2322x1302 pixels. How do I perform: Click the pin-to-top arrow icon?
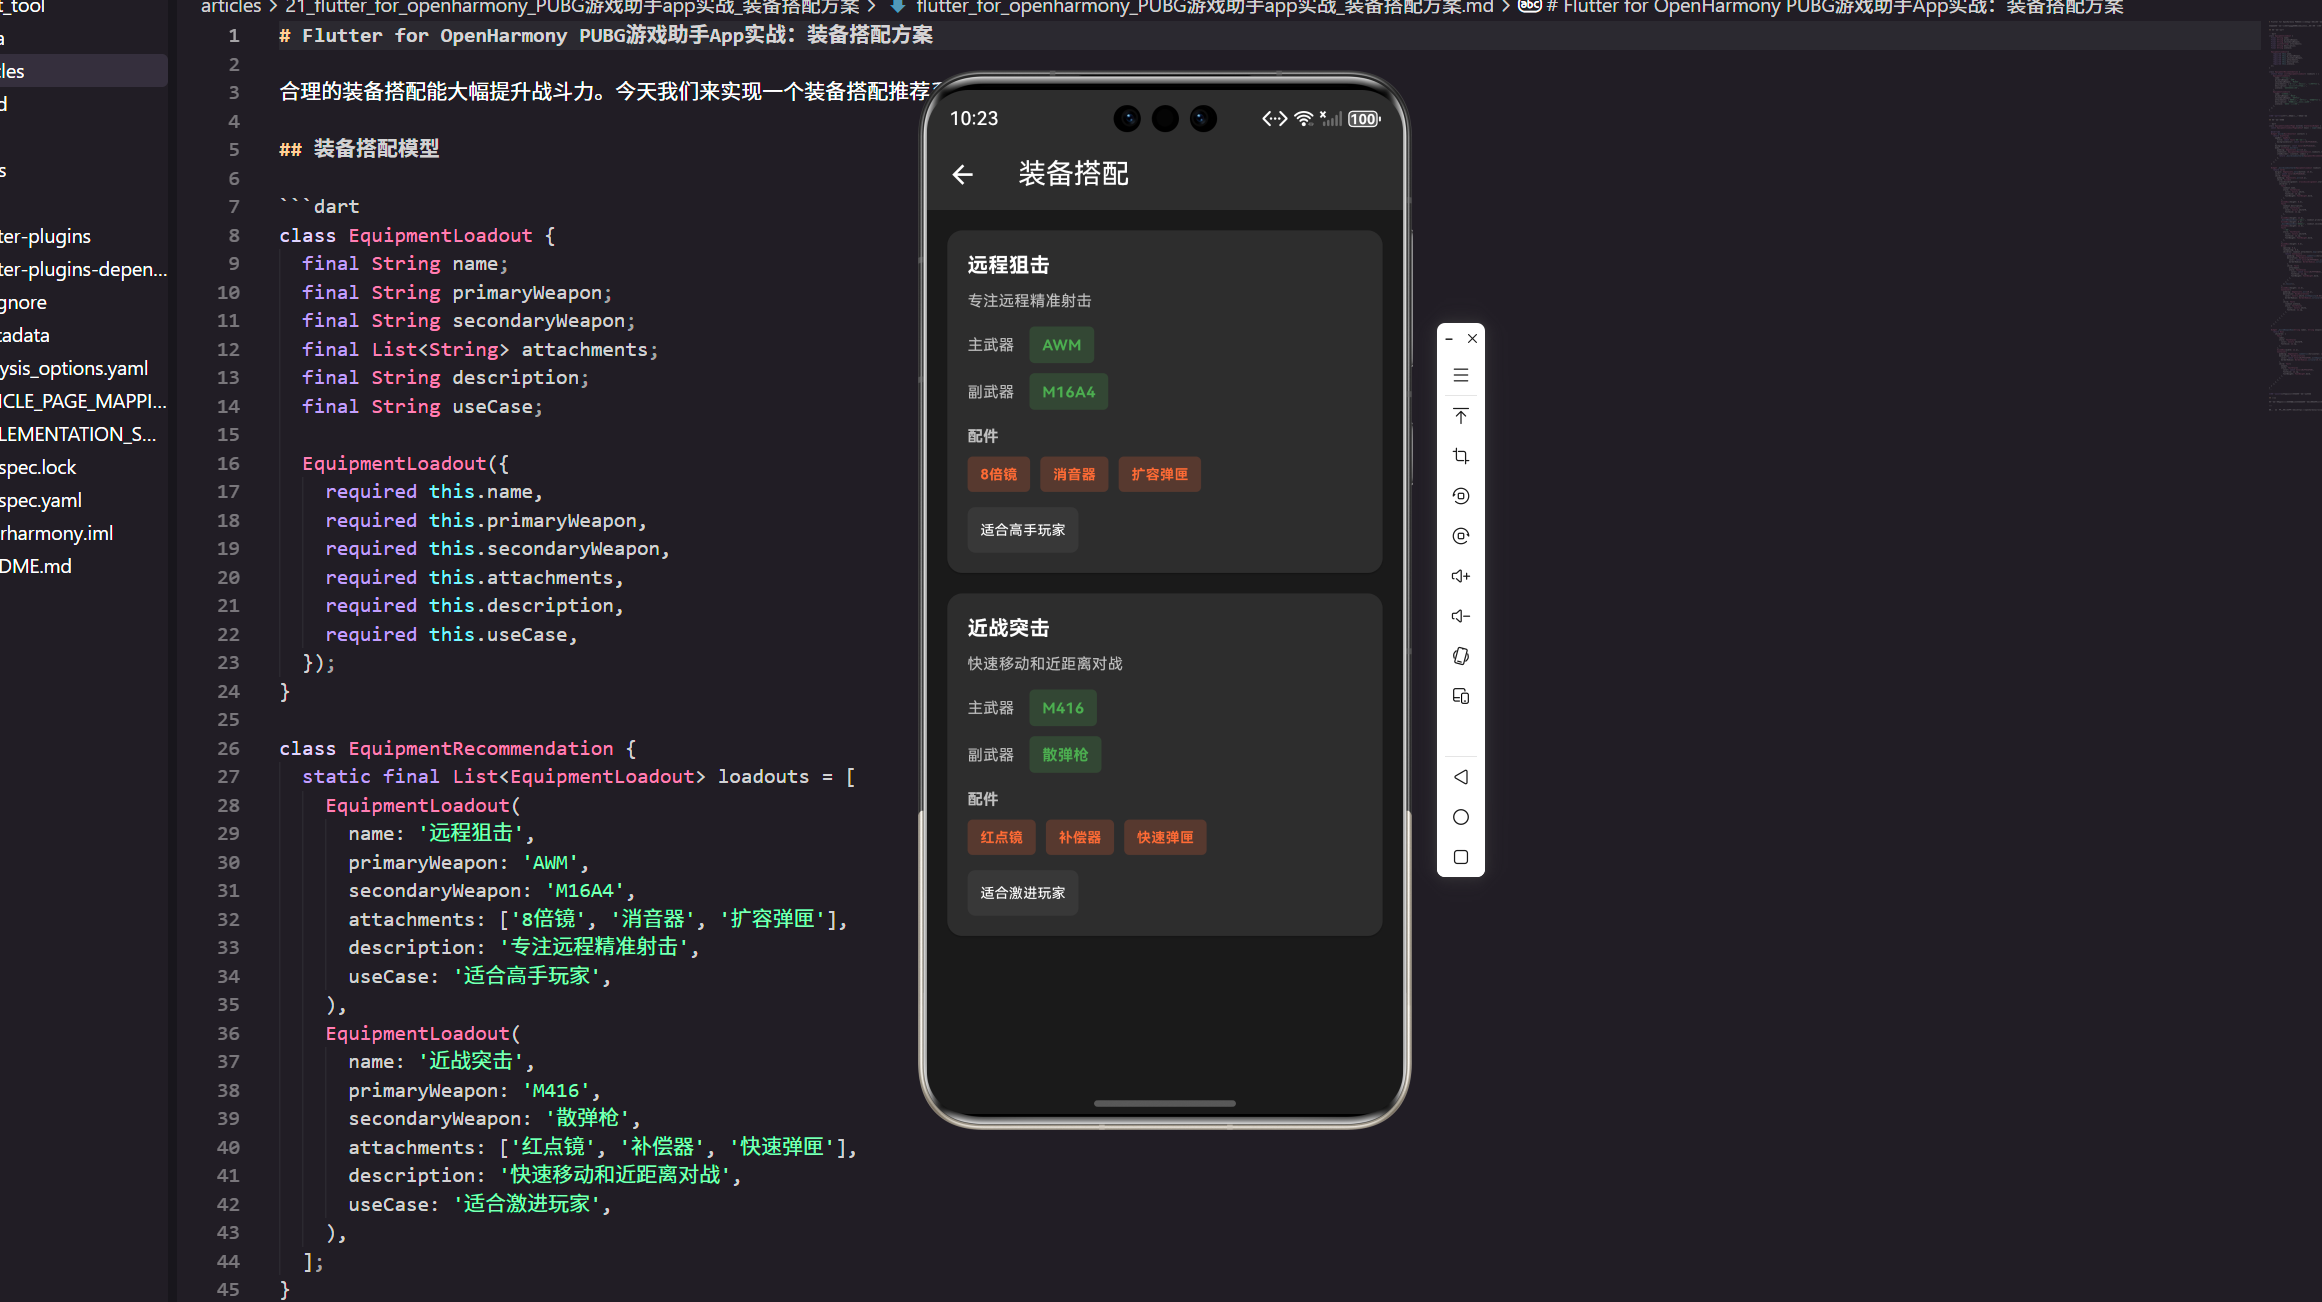(x=1460, y=416)
